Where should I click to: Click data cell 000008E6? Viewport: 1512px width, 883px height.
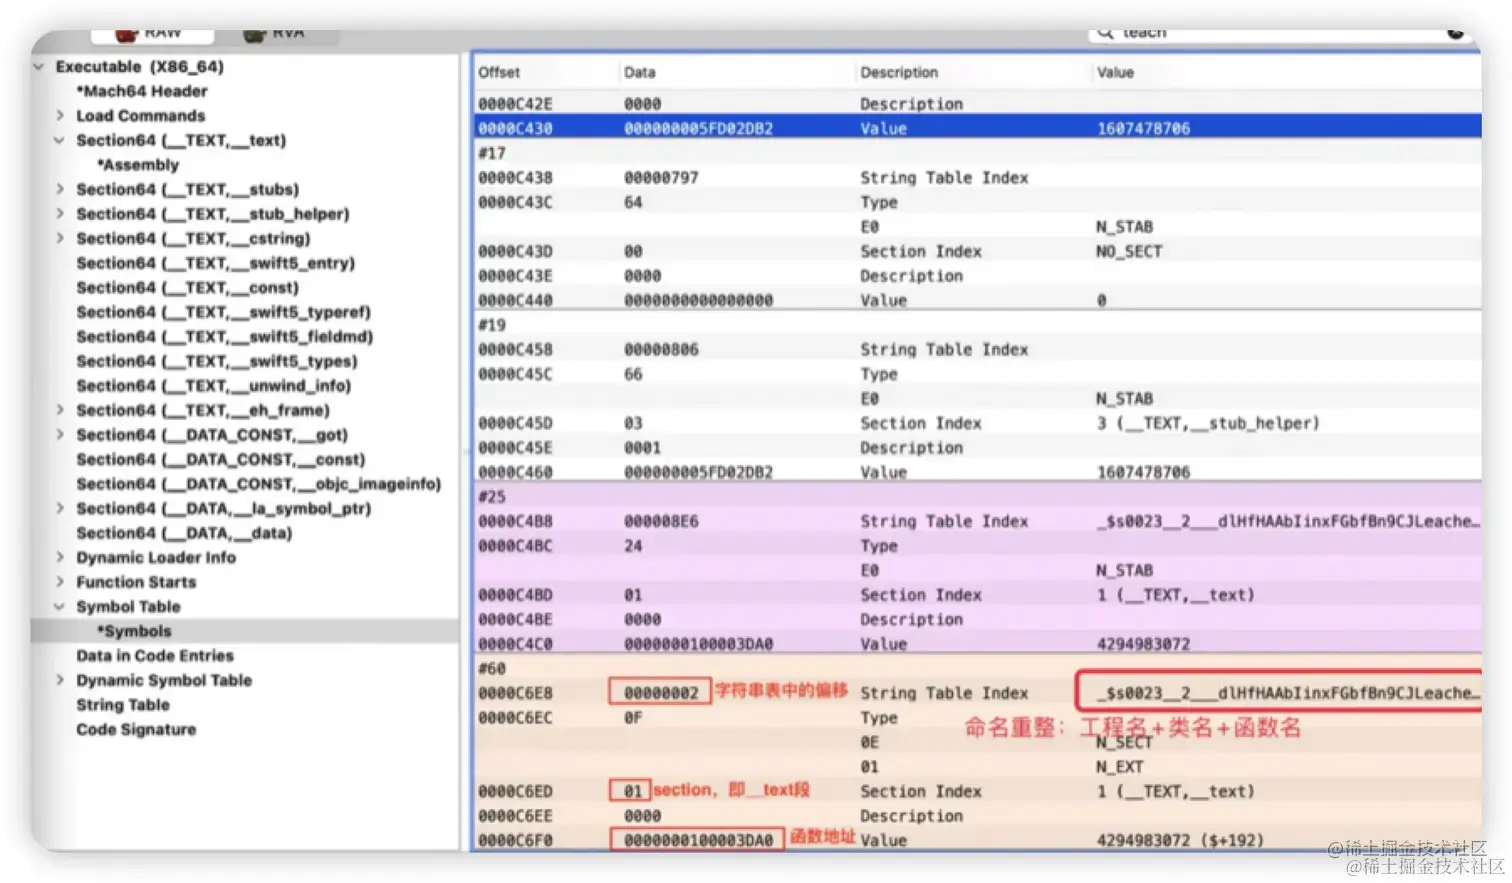click(x=661, y=522)
